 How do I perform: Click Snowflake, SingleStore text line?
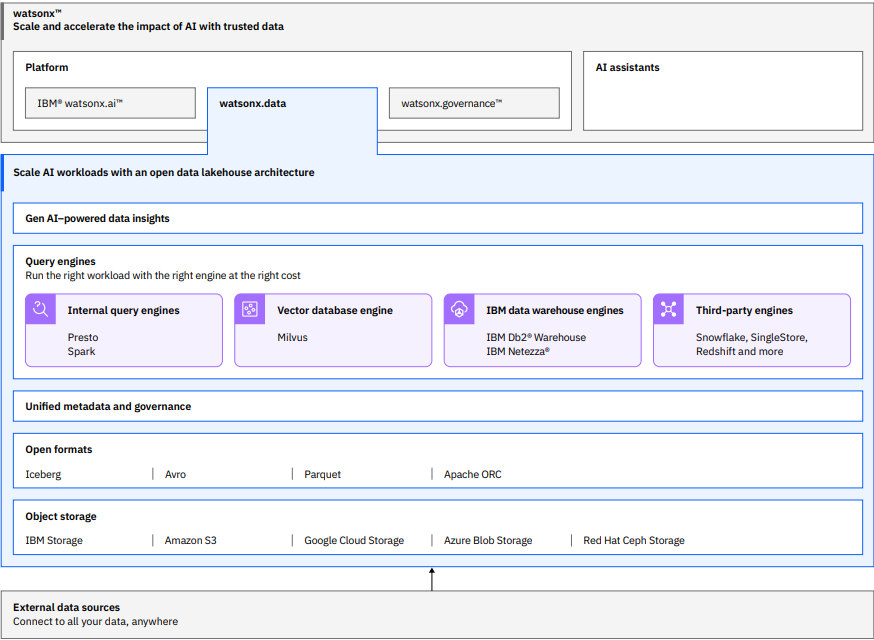click(752, 337)
